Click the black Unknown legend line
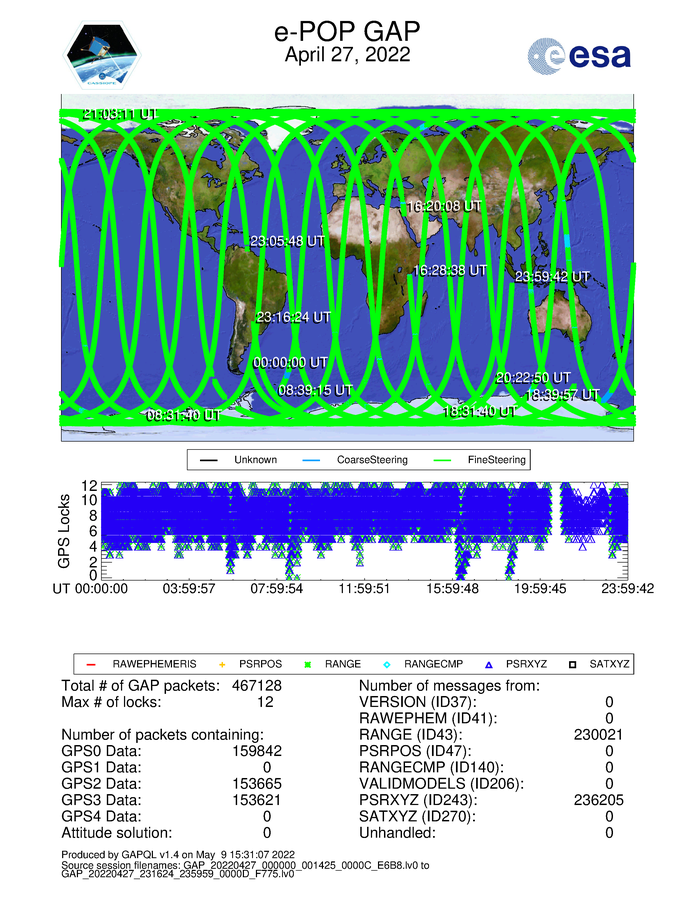This screenshot has height=899, width=695. pyautogui.click(x=210, y=460)
